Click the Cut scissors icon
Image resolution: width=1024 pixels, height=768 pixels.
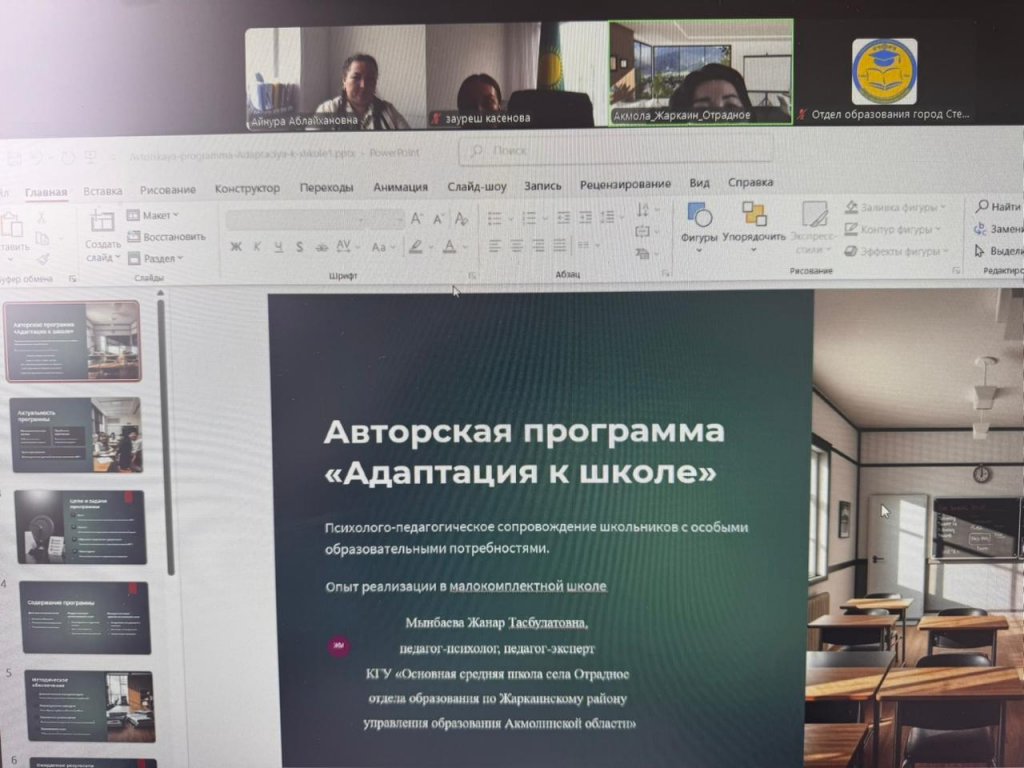click(42, 218)
